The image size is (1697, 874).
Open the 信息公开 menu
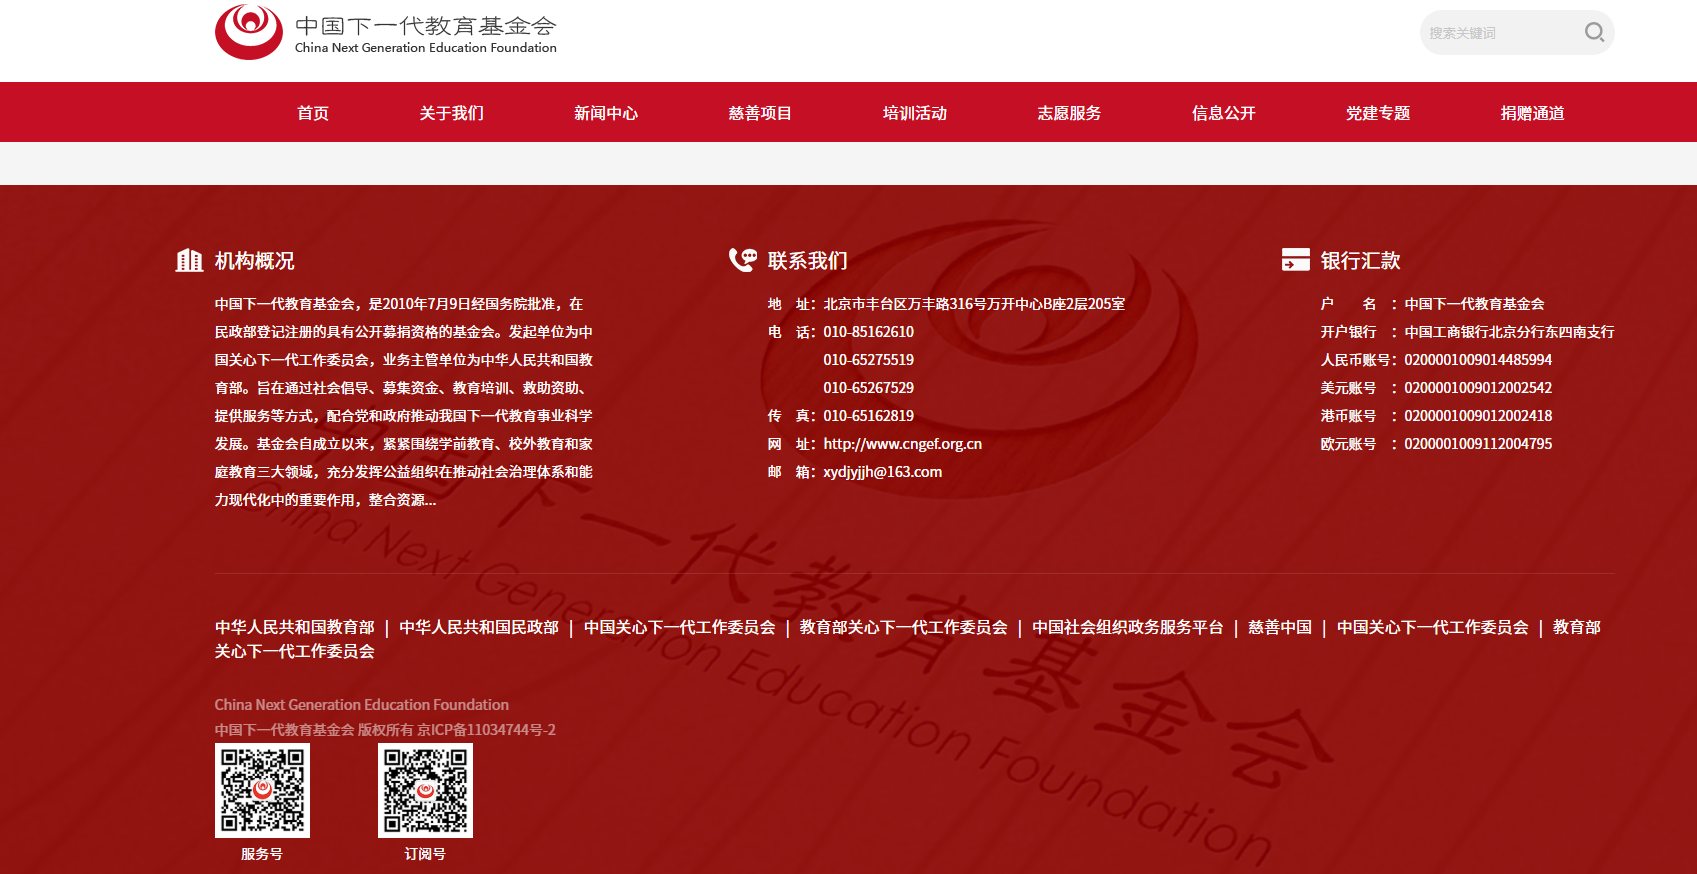tap(1223, 113)
